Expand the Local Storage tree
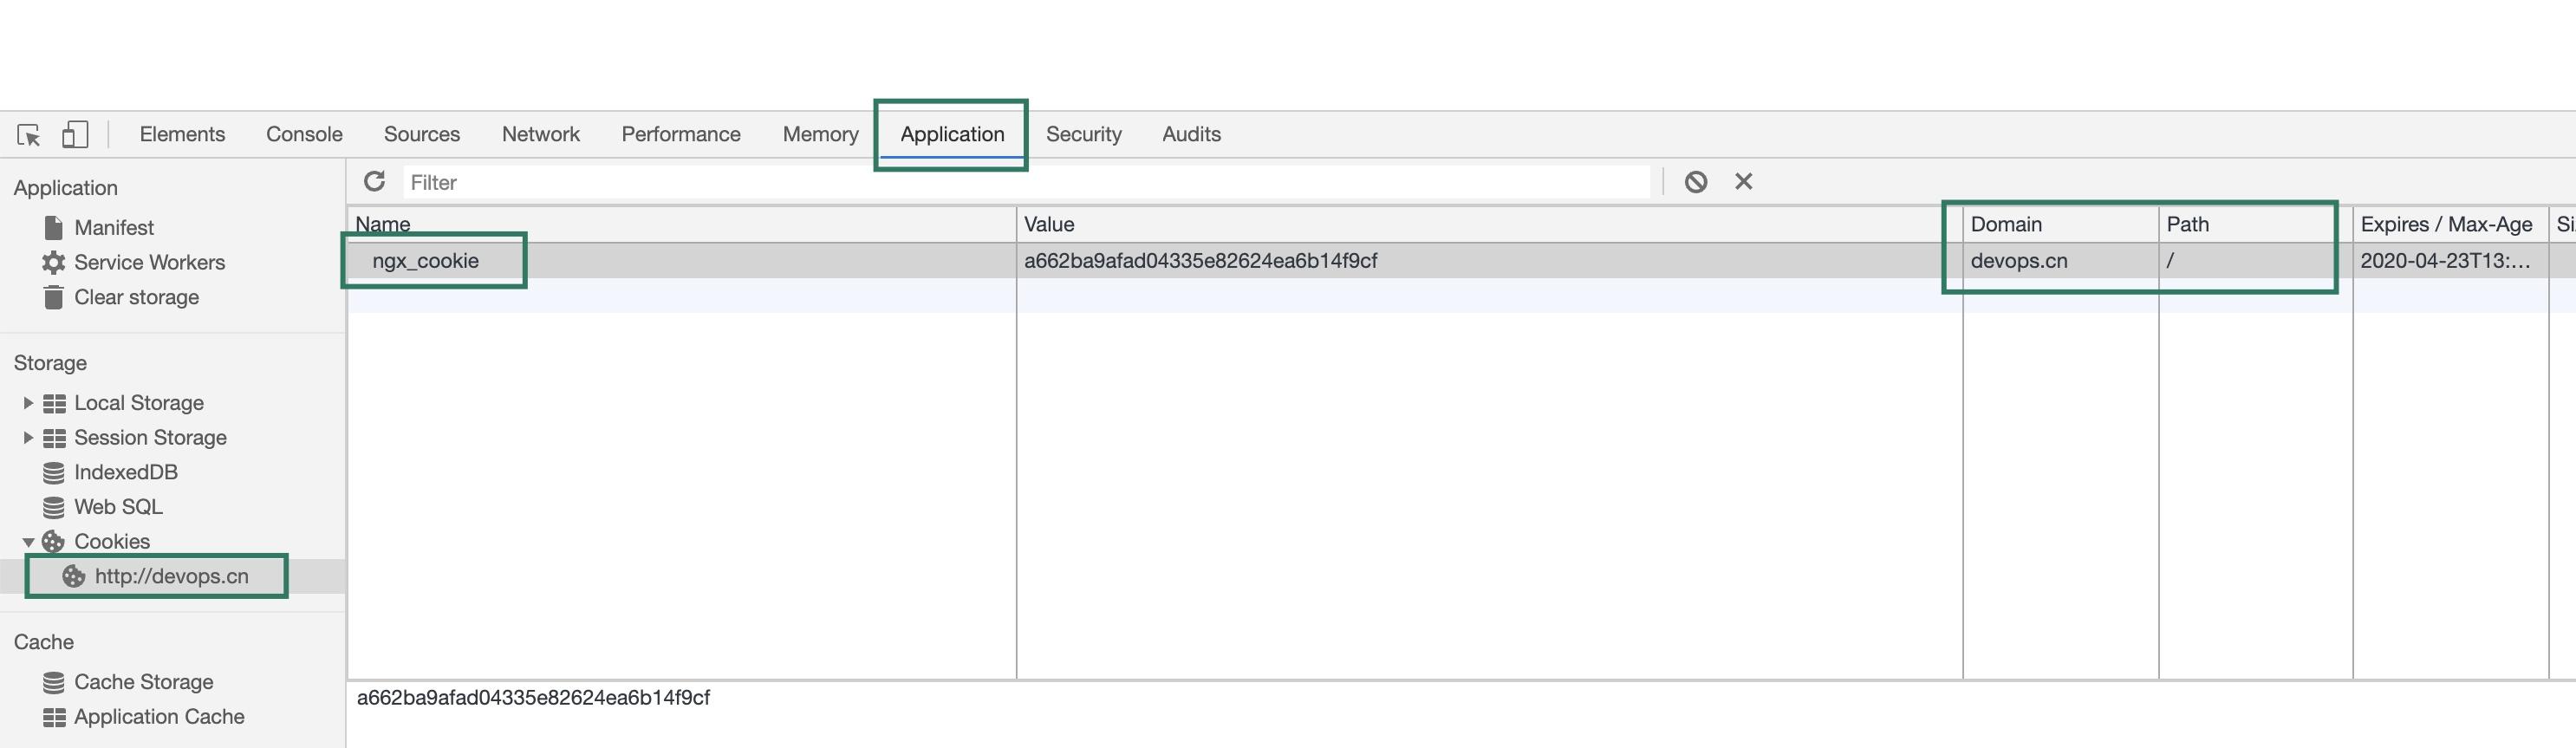Viewport: 2576px width, 748px height. click(28, 403)
